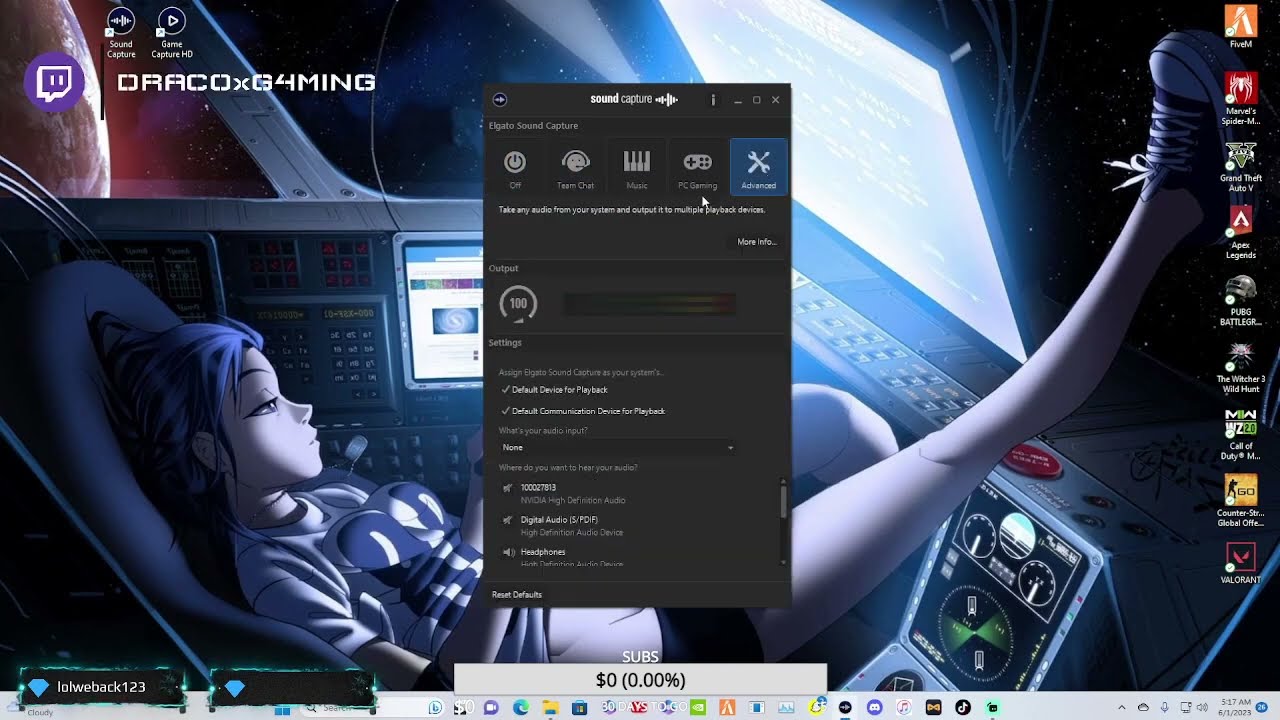
Task: Open Marvel's Spider-Man desktop shortcut
Action: 1241,98
